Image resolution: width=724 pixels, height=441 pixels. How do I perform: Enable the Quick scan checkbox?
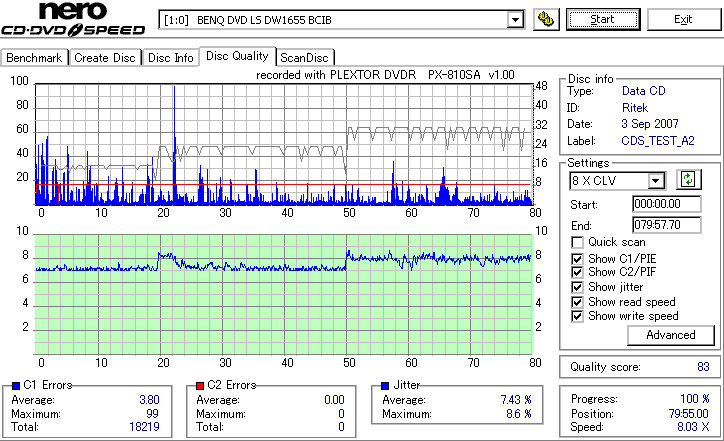(577, 242)
